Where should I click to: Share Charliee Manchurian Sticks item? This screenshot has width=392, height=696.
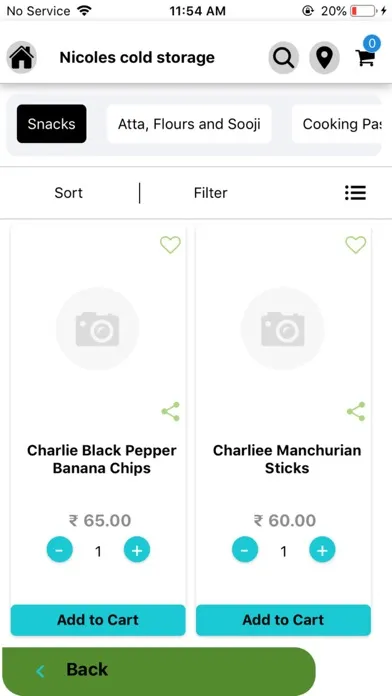(356, 411)
